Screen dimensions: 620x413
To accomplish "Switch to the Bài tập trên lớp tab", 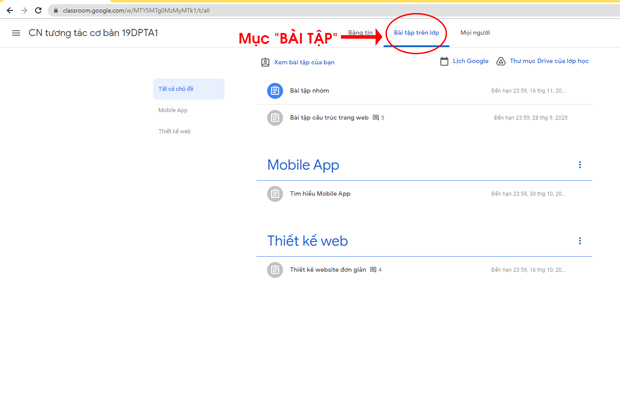I will [416, 33].
